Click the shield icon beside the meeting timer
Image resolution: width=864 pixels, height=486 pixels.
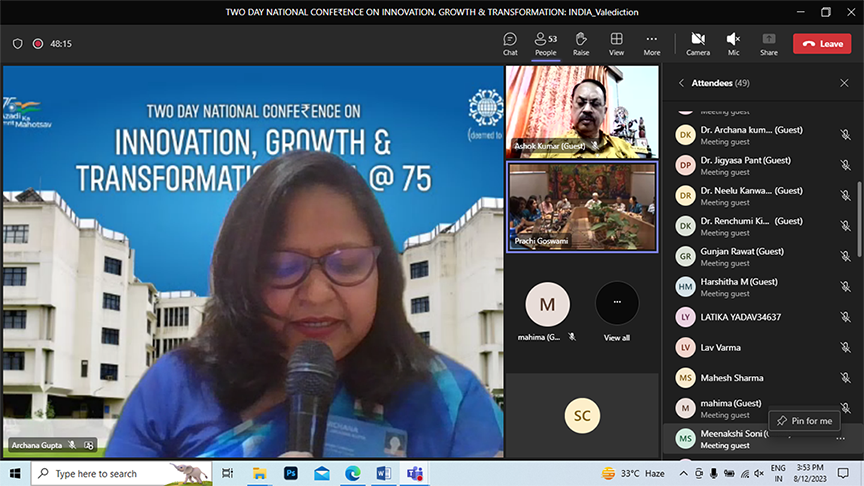tap(17, 44)
